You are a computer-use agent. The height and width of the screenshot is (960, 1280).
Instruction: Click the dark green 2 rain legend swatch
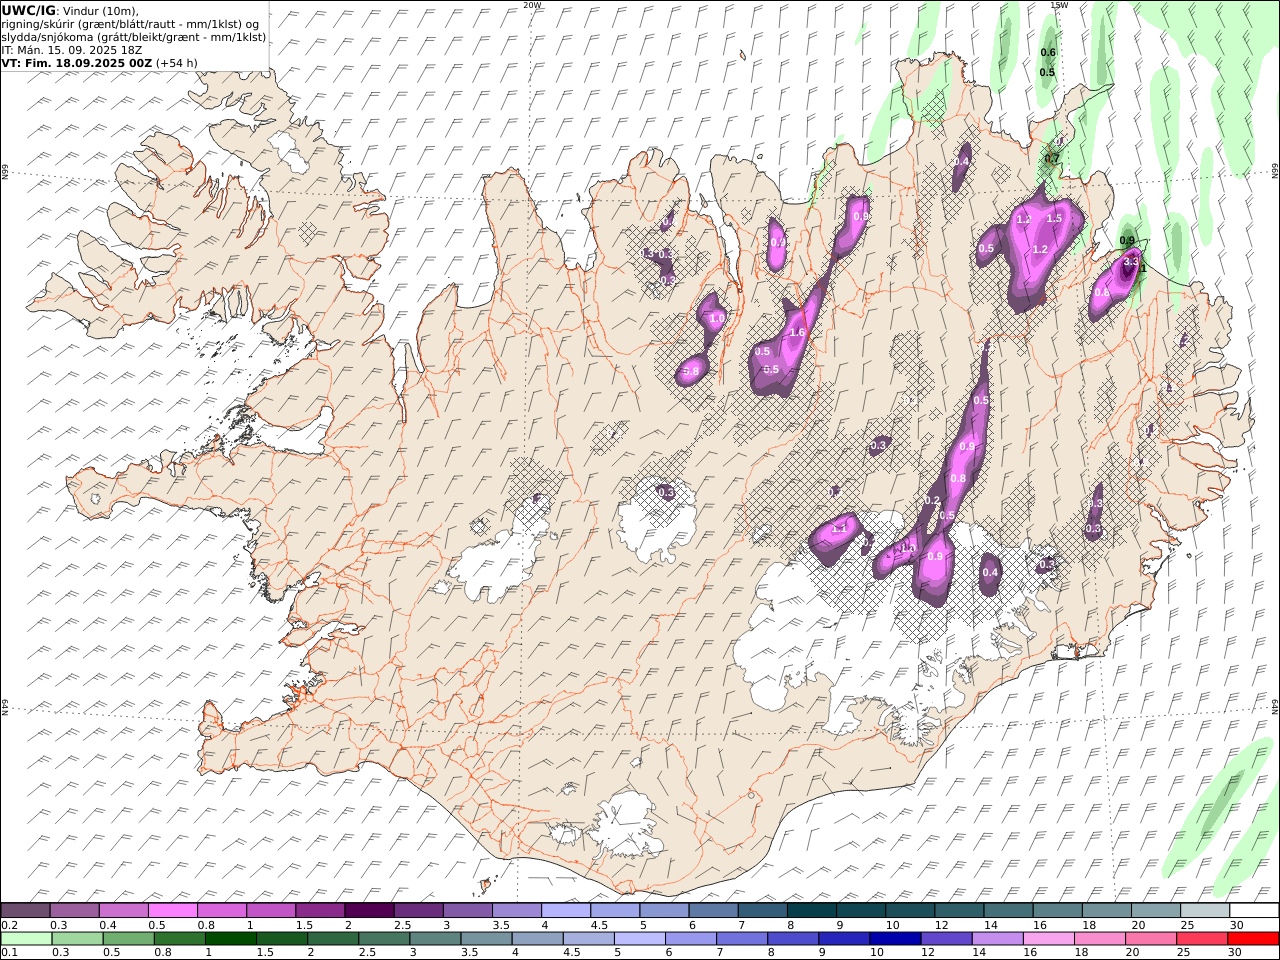[x=332, y=938]
